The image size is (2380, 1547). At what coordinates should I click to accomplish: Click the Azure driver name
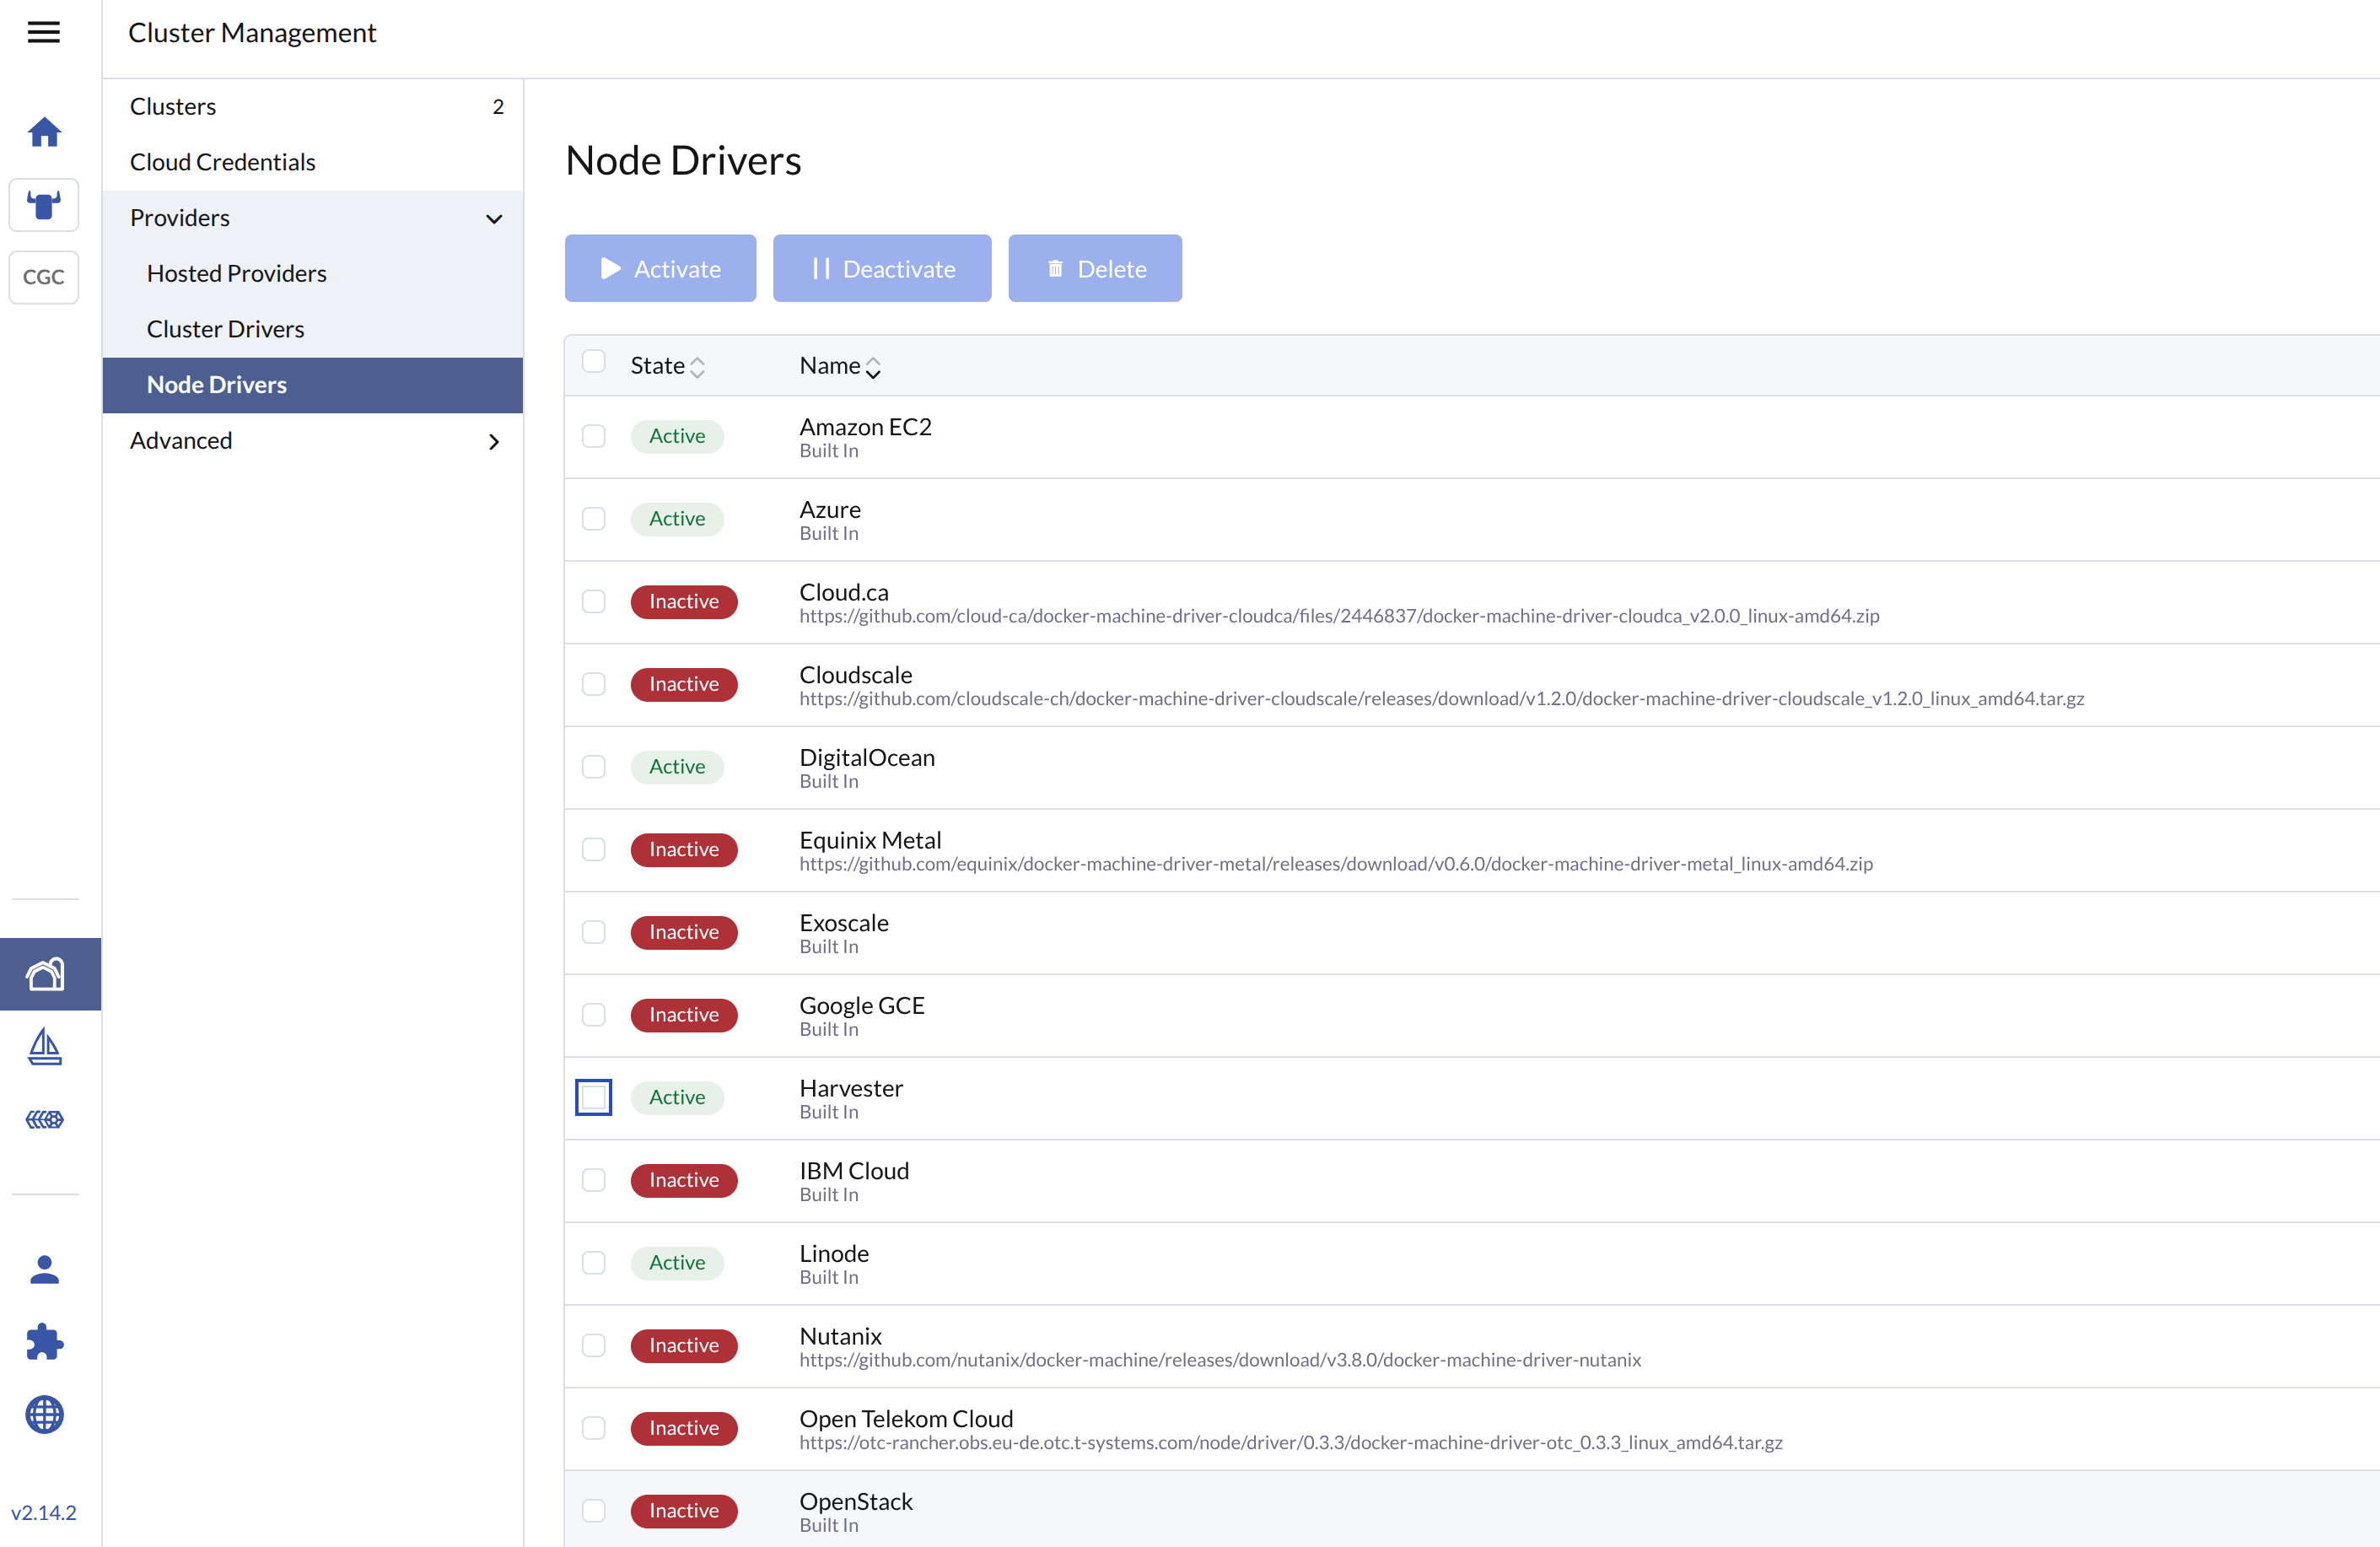(830, 510)
